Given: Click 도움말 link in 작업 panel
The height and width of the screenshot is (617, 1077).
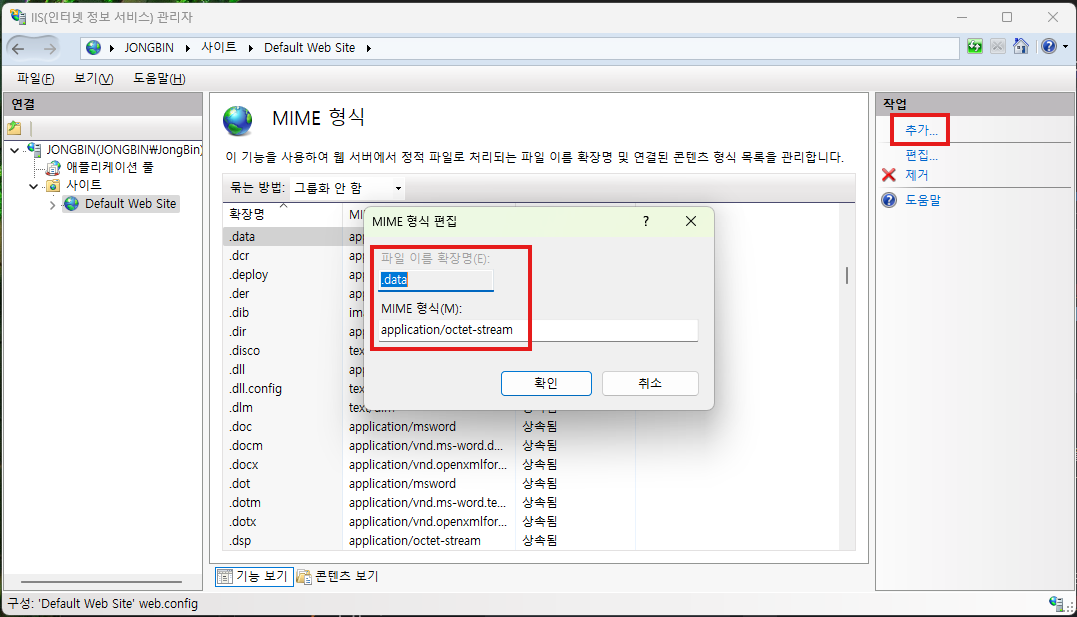Looking at the screenshot, I should click(x=922, y=200).
